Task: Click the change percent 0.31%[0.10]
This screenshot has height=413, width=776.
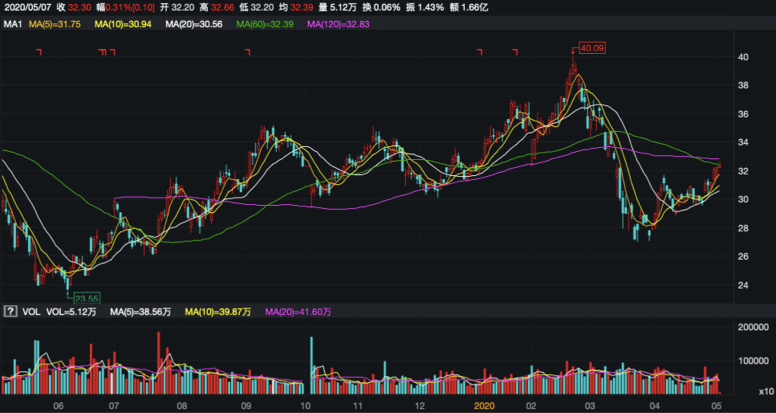Action: 130,7
